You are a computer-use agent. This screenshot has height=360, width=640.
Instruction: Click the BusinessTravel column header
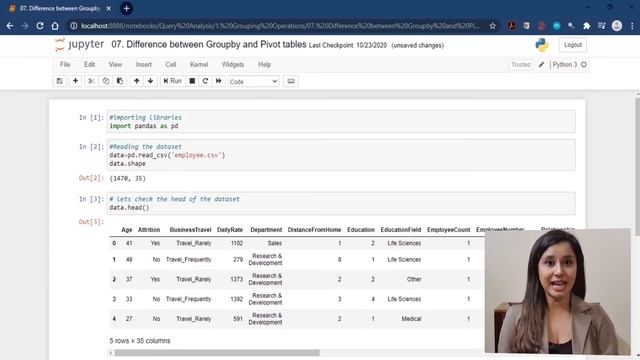(190, 230)
